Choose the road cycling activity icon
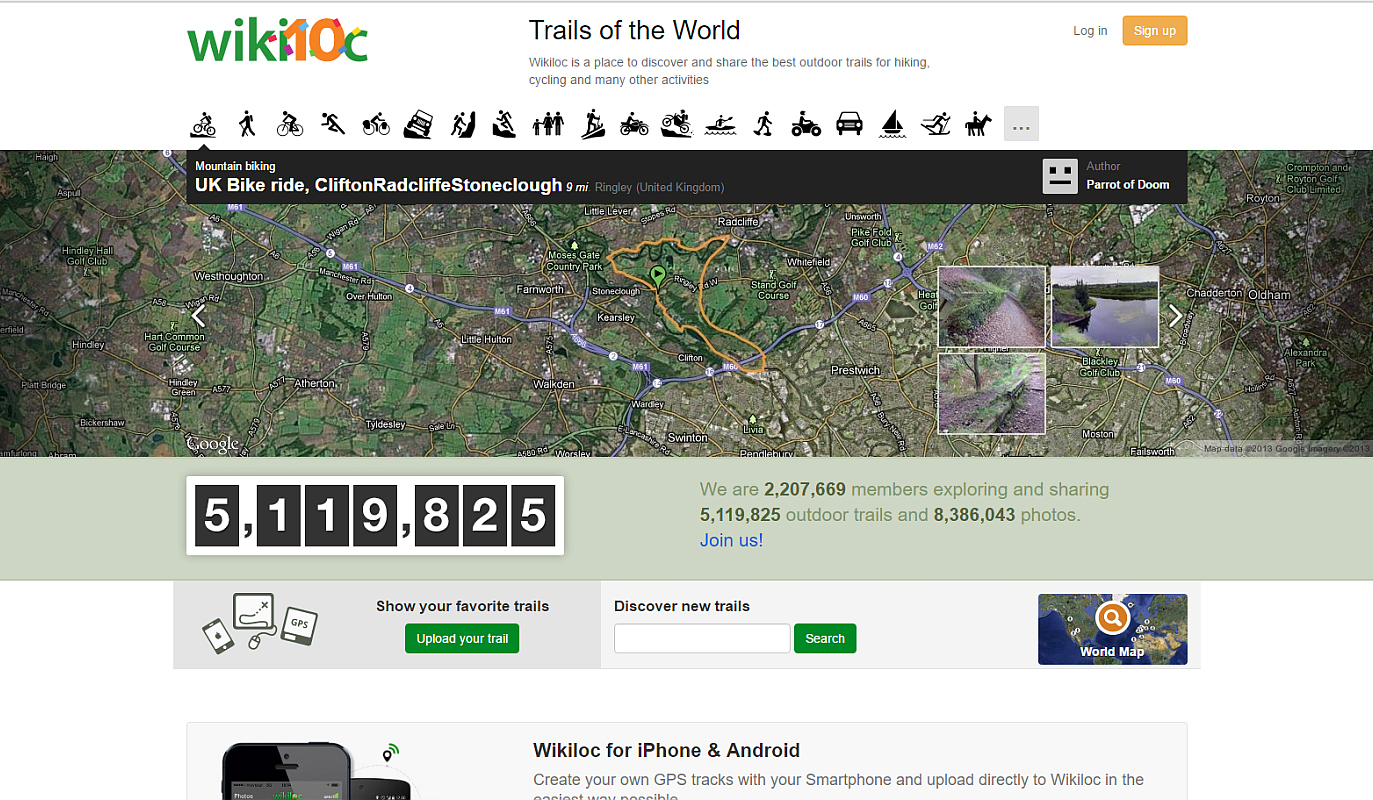Viewport: 1373px width, 800px height. (289, 124)
